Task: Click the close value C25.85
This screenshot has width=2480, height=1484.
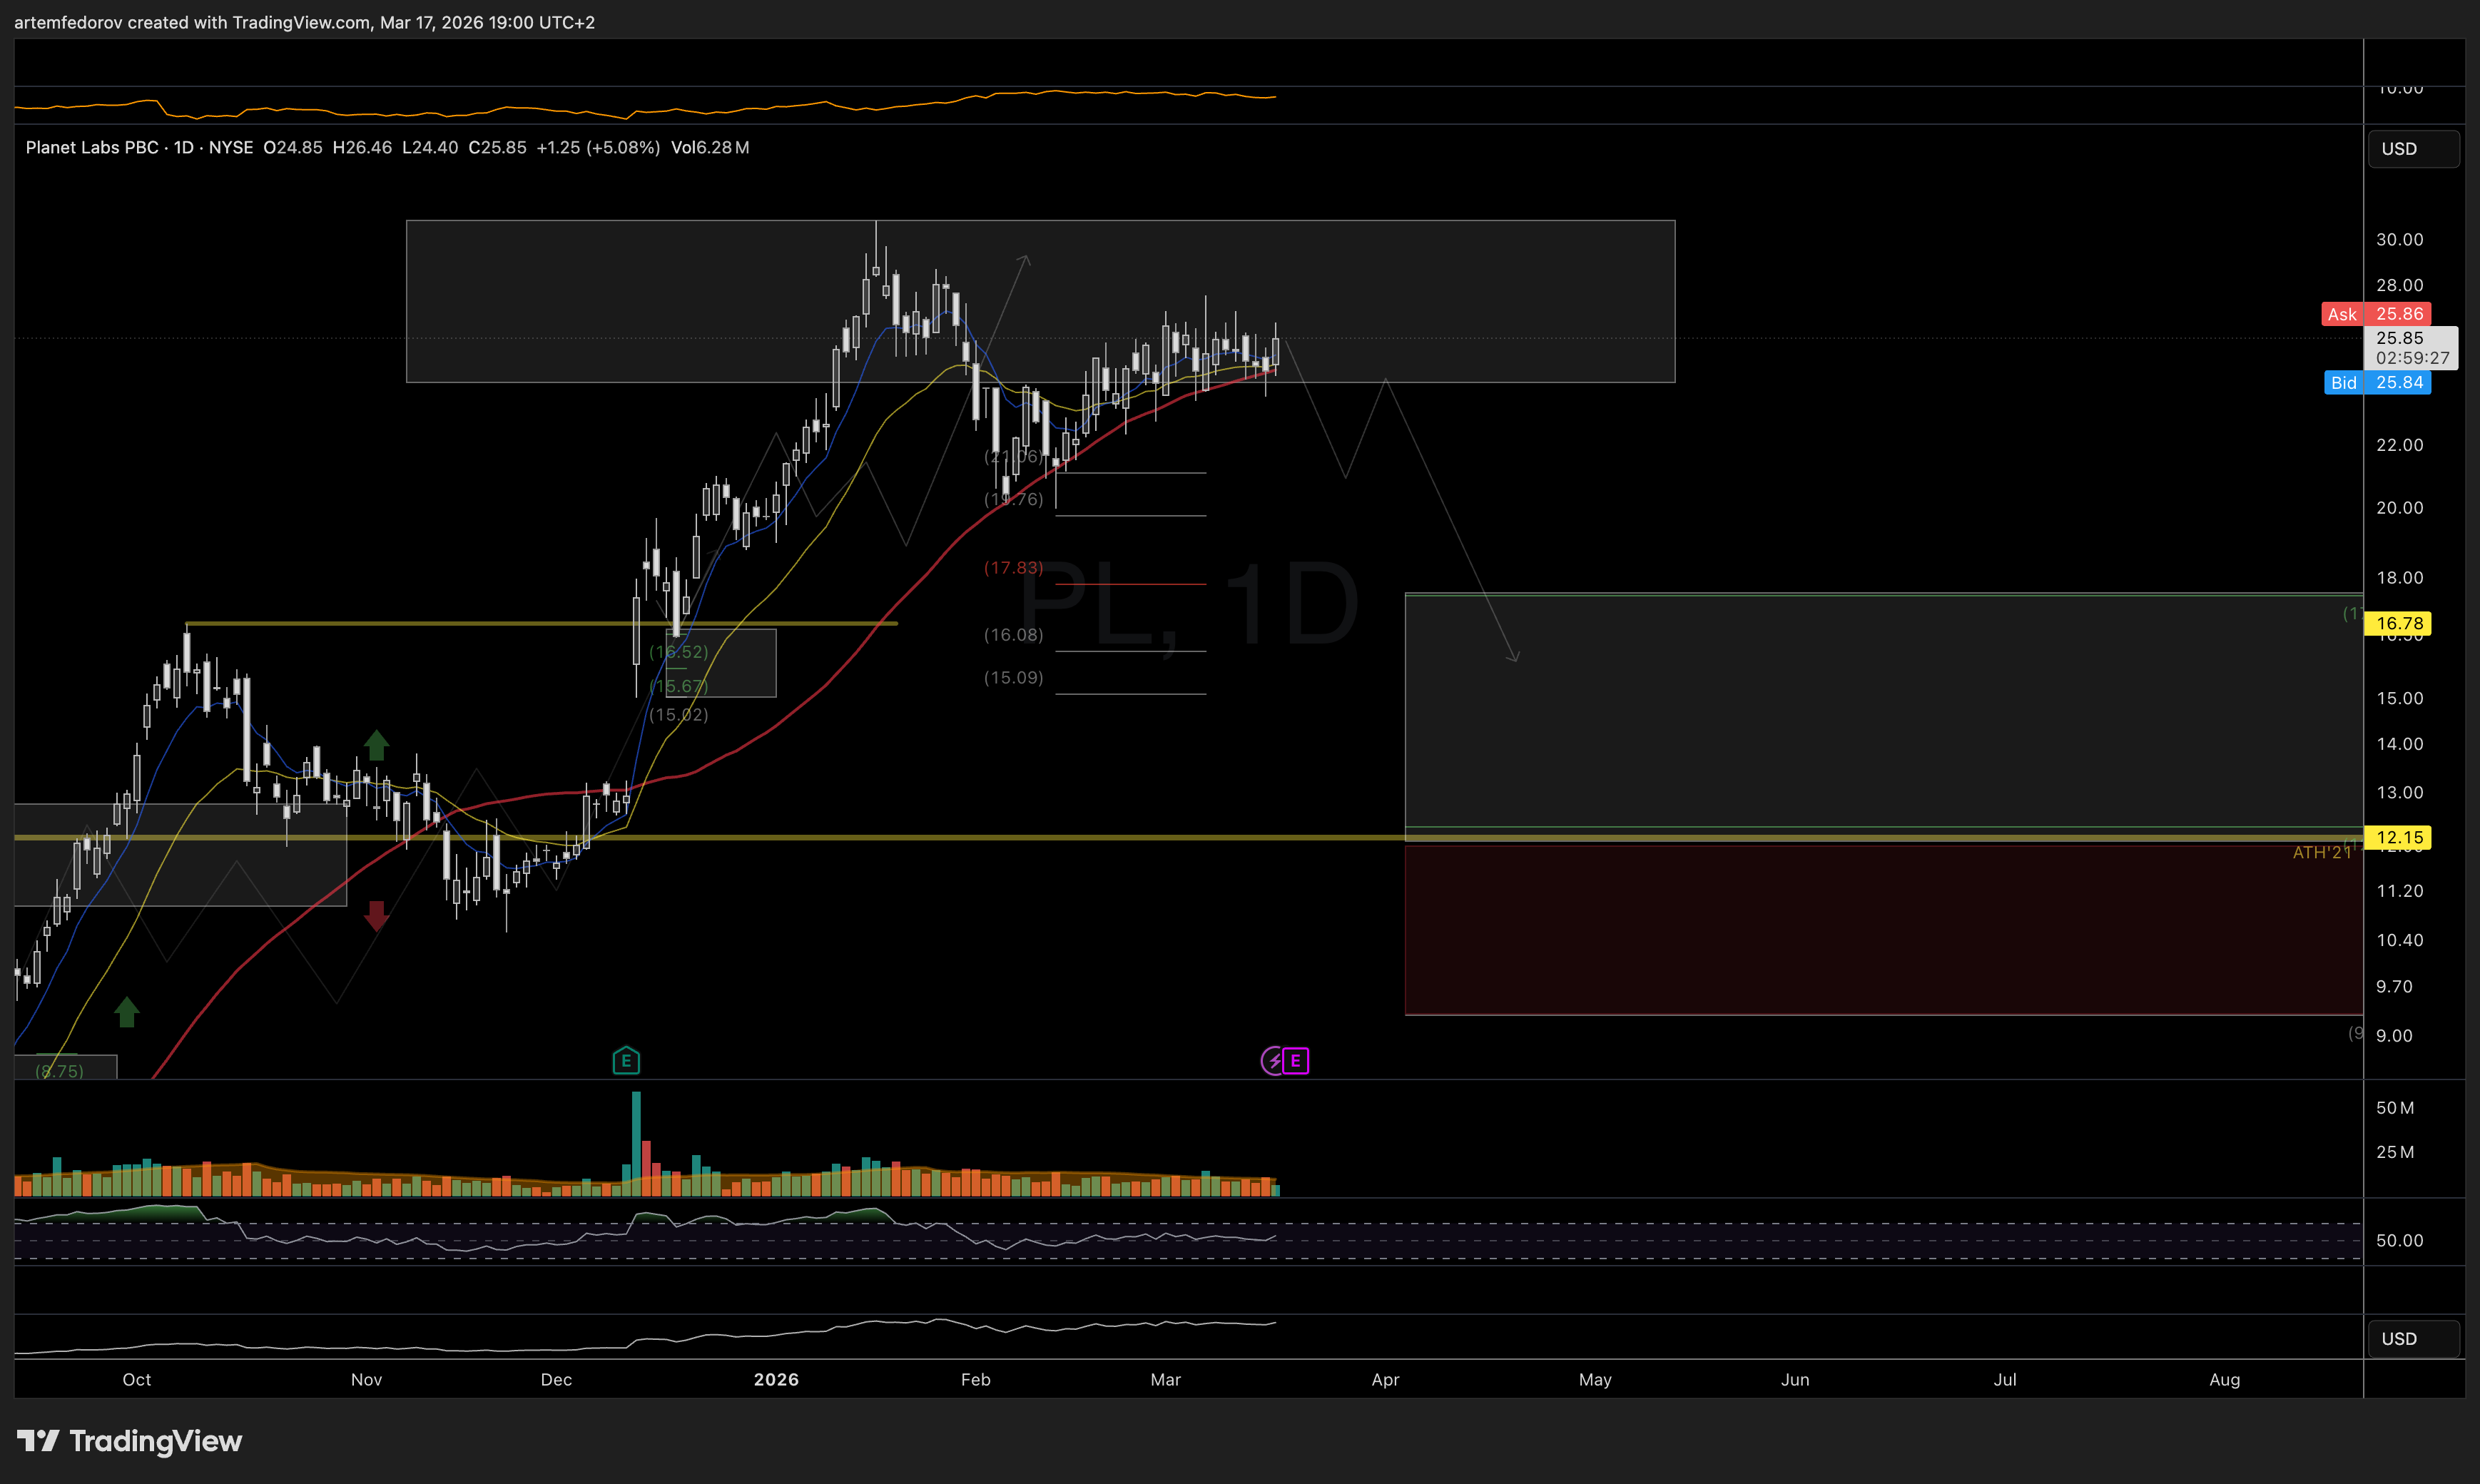Action: coord(497,148)
